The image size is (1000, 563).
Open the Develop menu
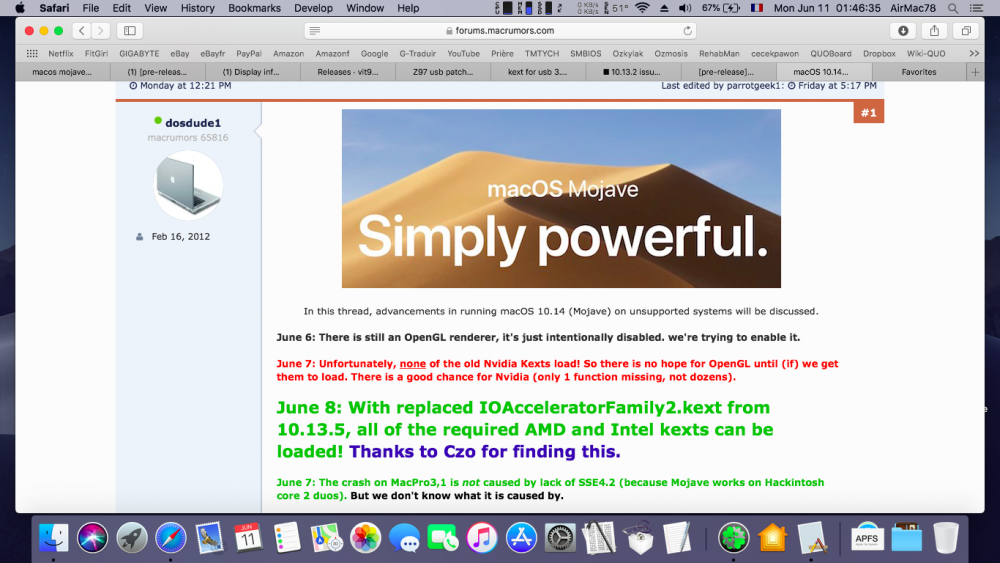coord(313,8)
